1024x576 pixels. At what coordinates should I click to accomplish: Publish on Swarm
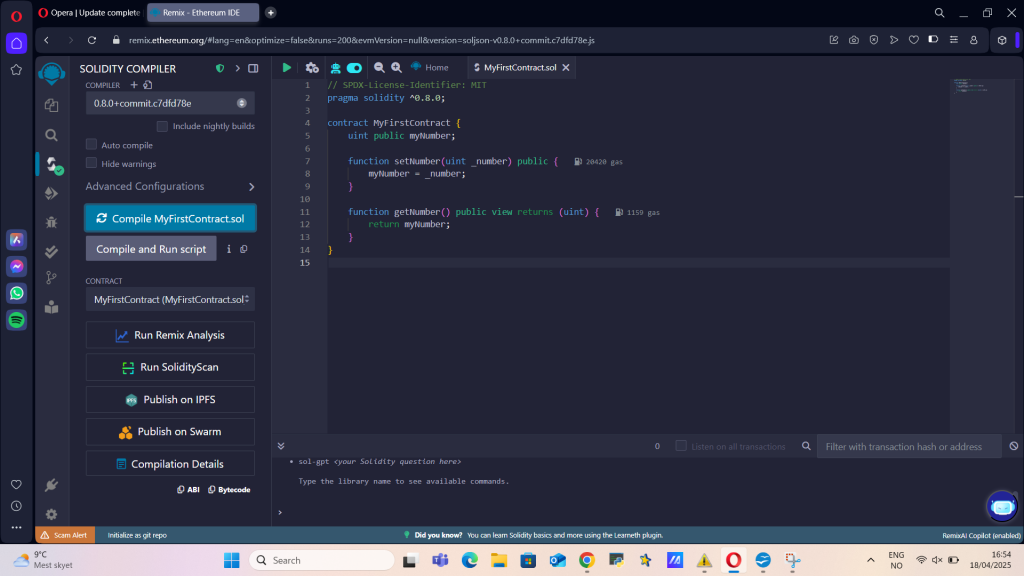170,432
